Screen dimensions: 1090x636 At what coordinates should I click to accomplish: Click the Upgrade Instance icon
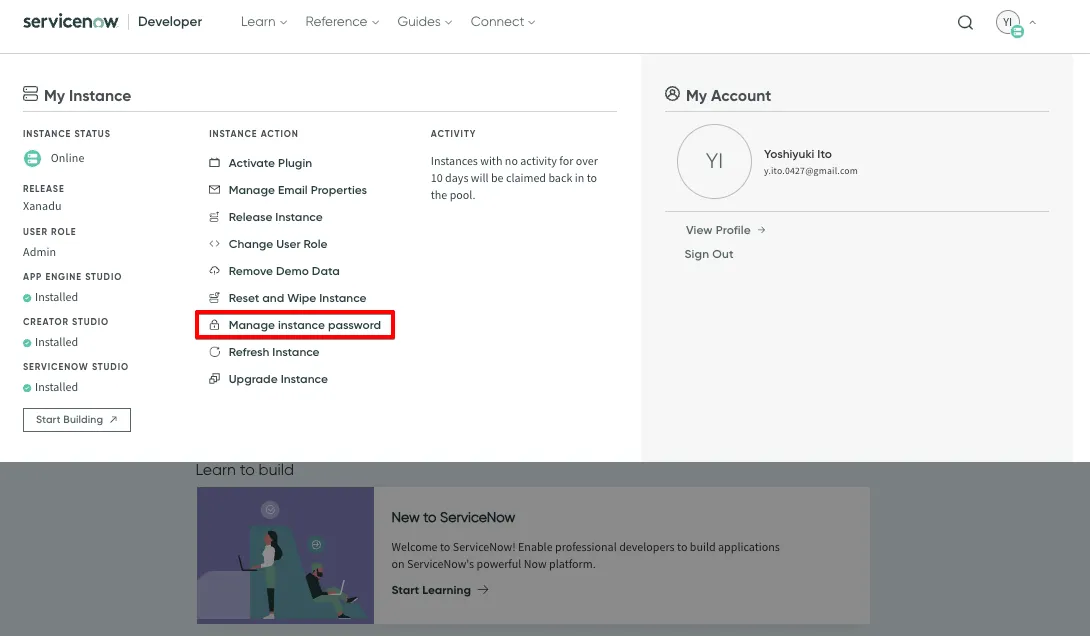(x=214, y=379)
